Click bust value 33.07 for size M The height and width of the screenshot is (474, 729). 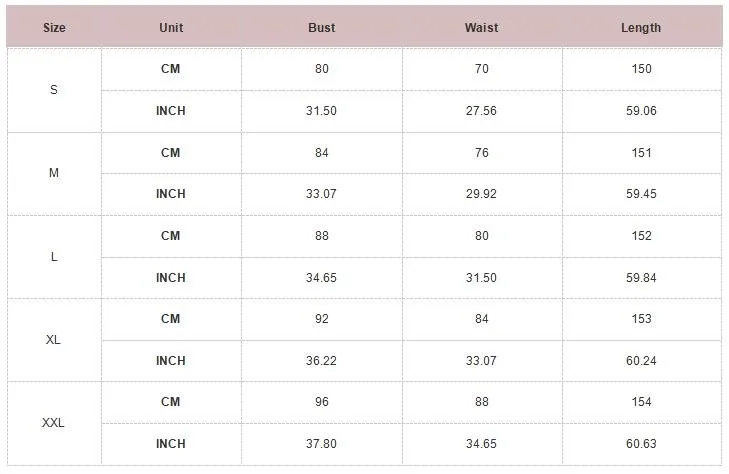(321, 193)
